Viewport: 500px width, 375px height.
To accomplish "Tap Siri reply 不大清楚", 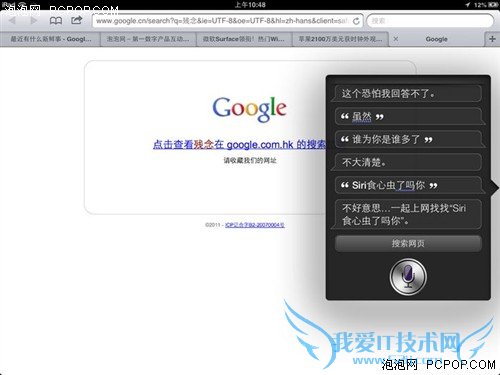I will (407, 162).
